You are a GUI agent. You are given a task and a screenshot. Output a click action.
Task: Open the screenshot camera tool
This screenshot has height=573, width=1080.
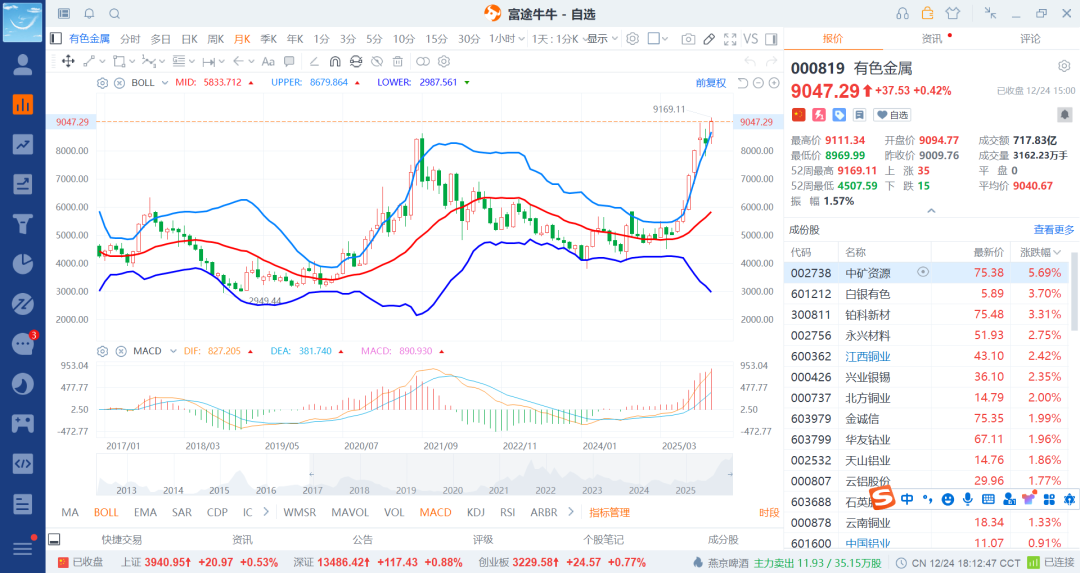tap(688, 39)
